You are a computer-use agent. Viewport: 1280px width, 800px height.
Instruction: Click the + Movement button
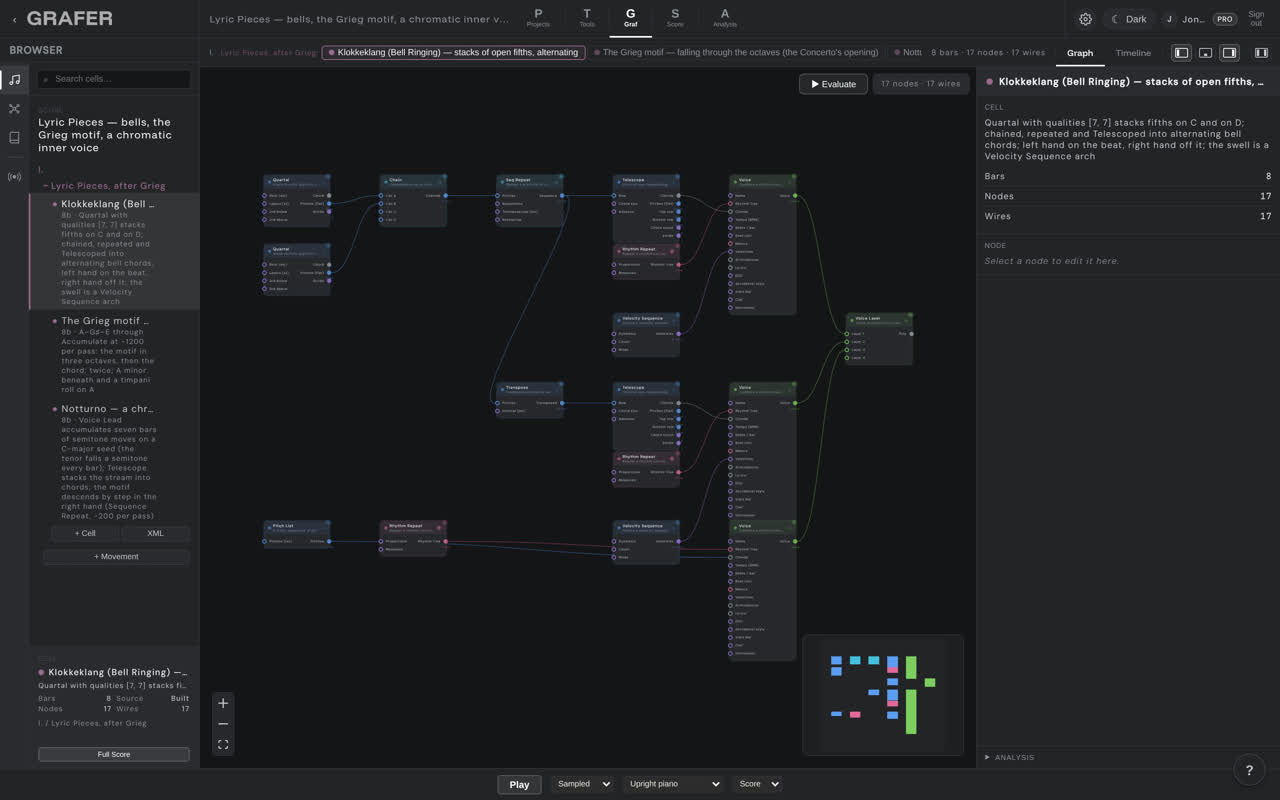tap(116, 556)
